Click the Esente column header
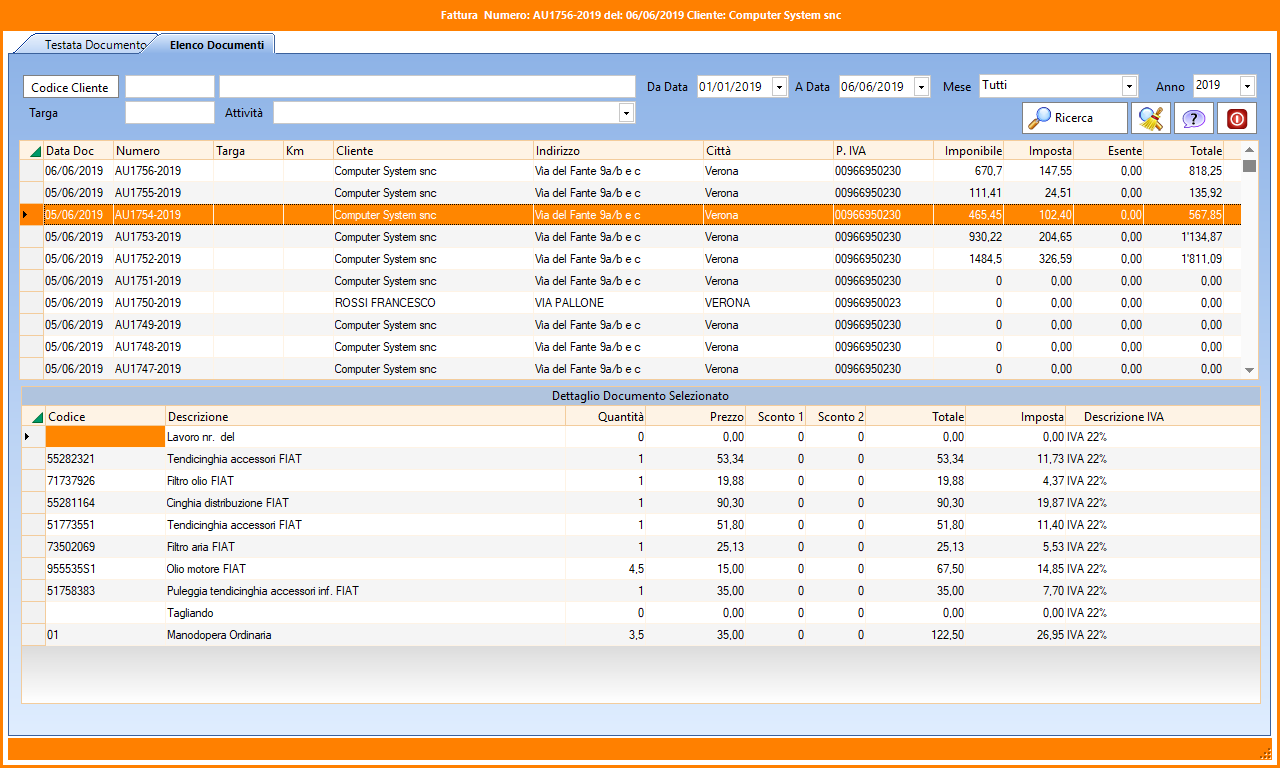Viewport: 1280px width, 768px height. [x=1109, y=151]
